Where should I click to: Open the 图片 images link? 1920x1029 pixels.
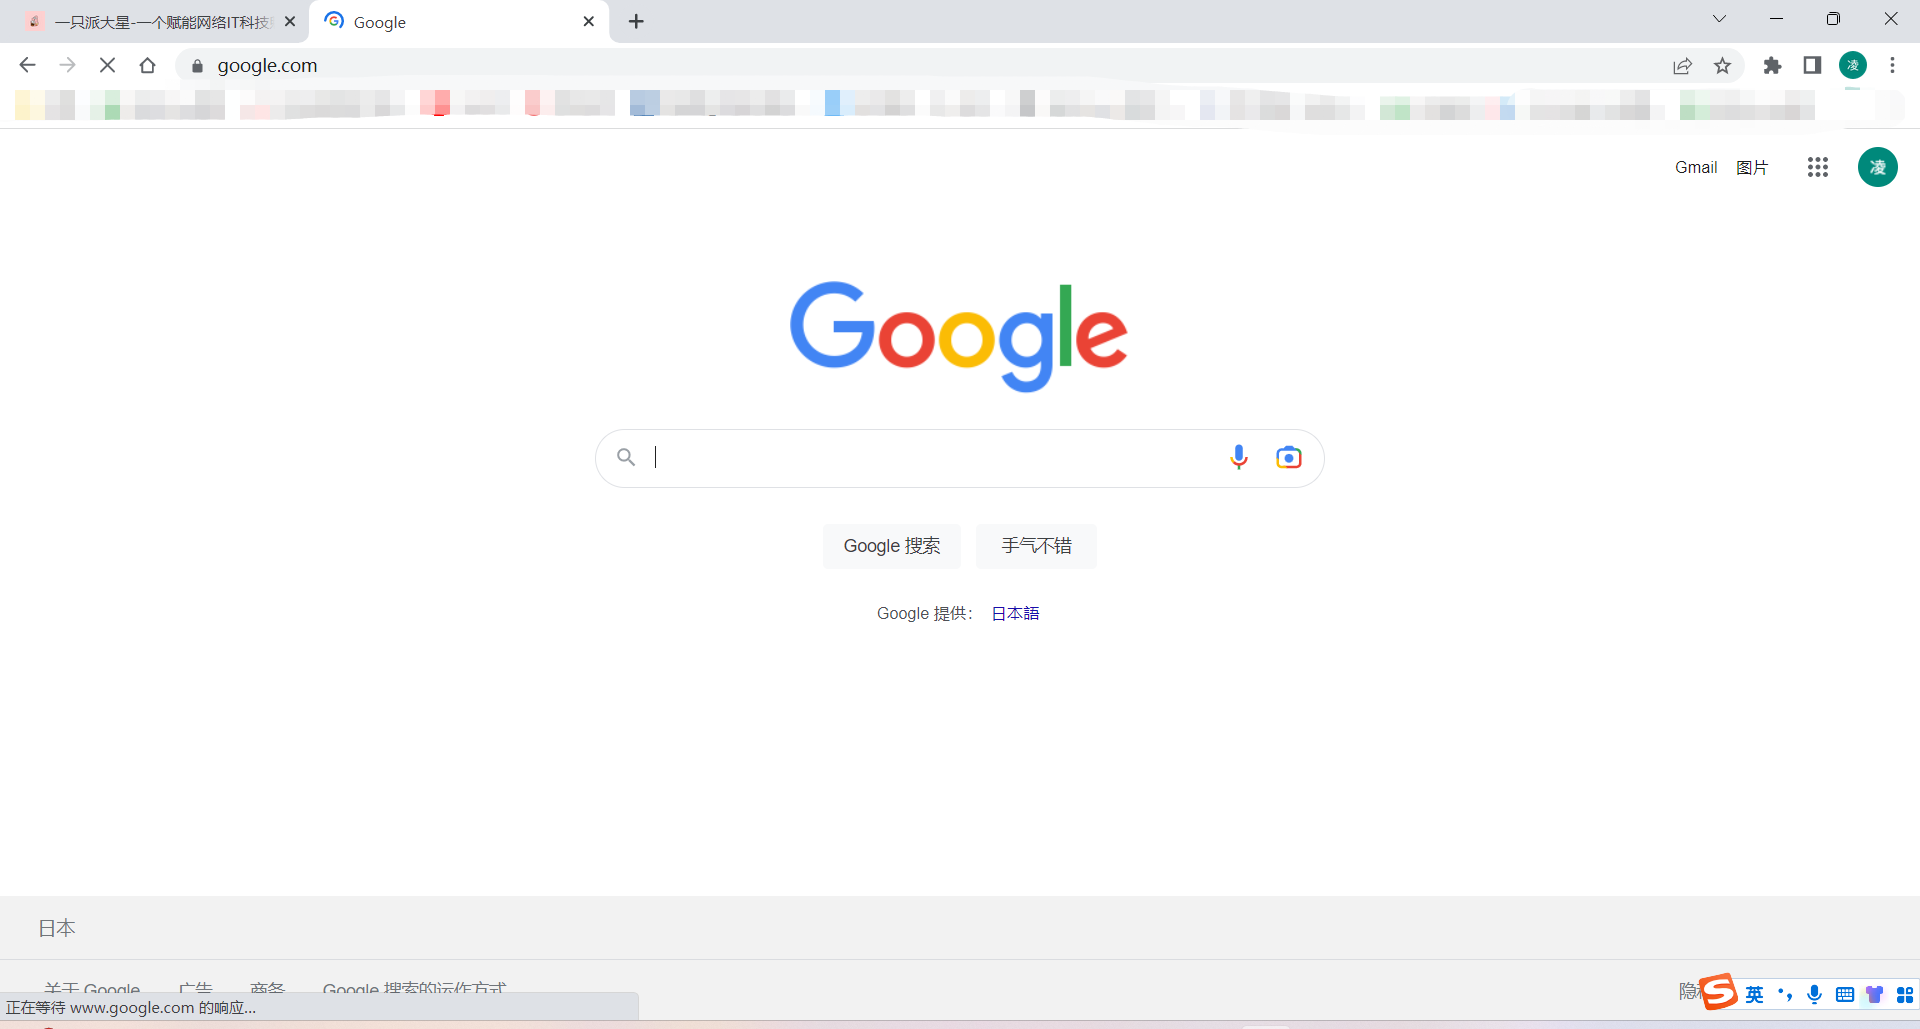coord(1752,167)
